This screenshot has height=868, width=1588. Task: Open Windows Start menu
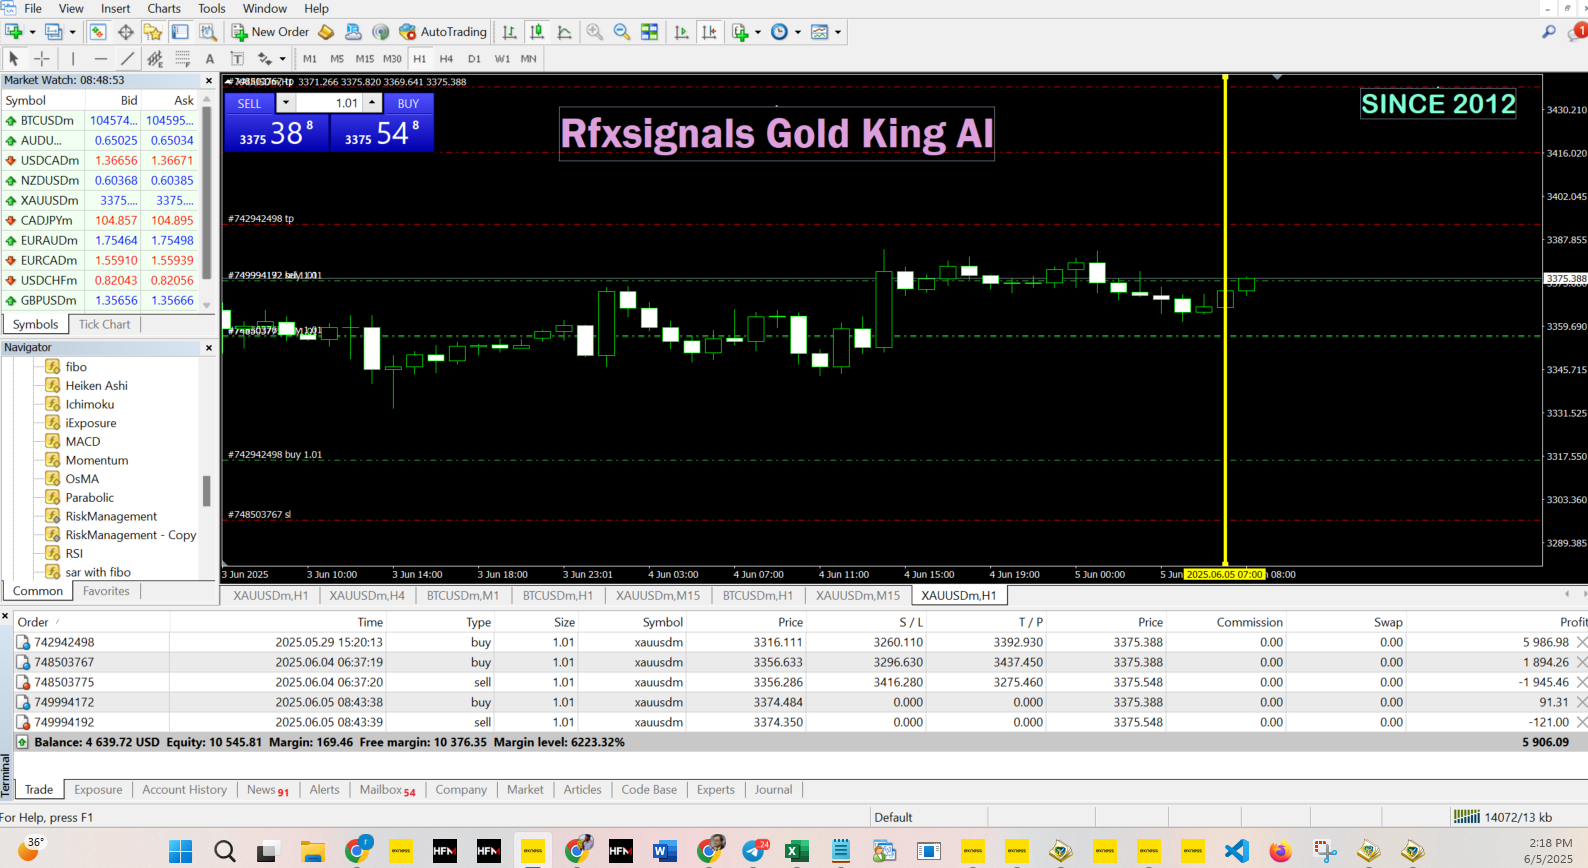tap(181, 851)
